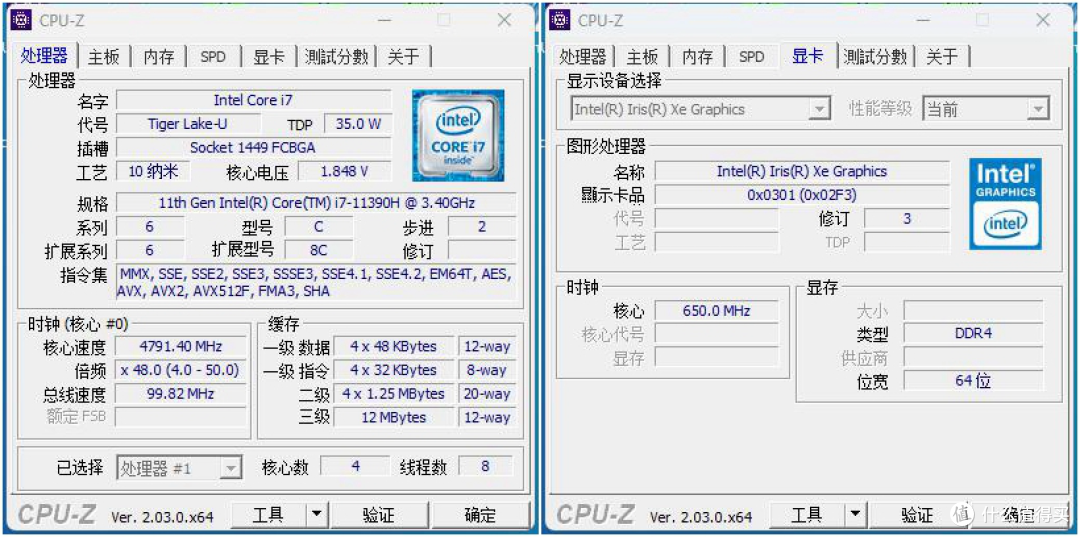
Task: Click the 核心数 value 4
Action: (355, 466)
